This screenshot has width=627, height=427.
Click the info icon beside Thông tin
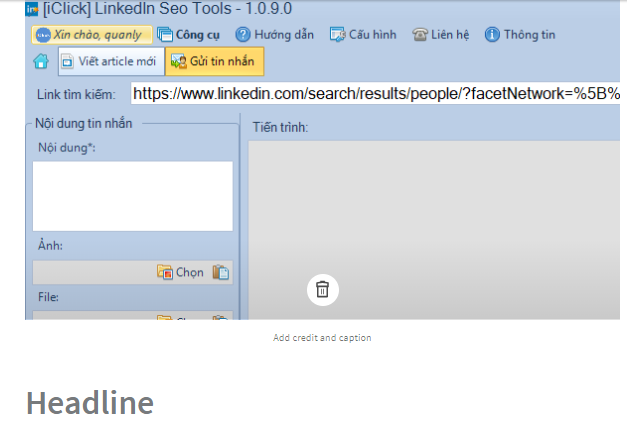[492, 35]
